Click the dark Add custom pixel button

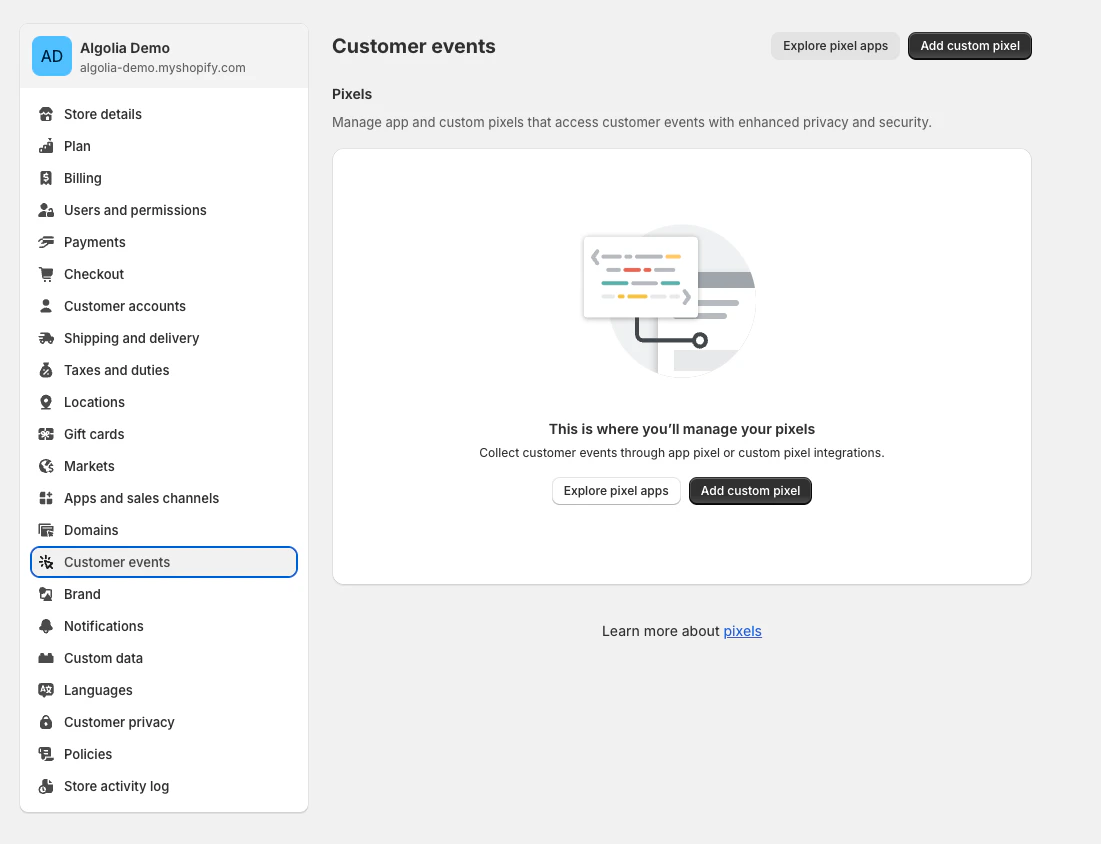[x=969, y=45]
